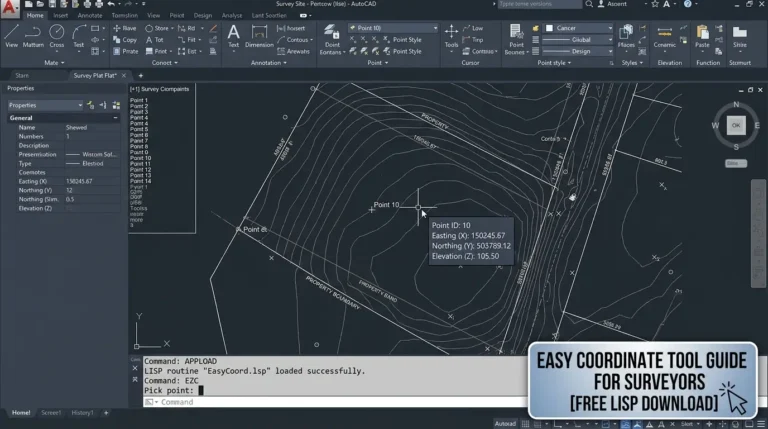
Task: Select Point 10 in the Survey Ciompaints list
Action: click(x=141, y=158)
